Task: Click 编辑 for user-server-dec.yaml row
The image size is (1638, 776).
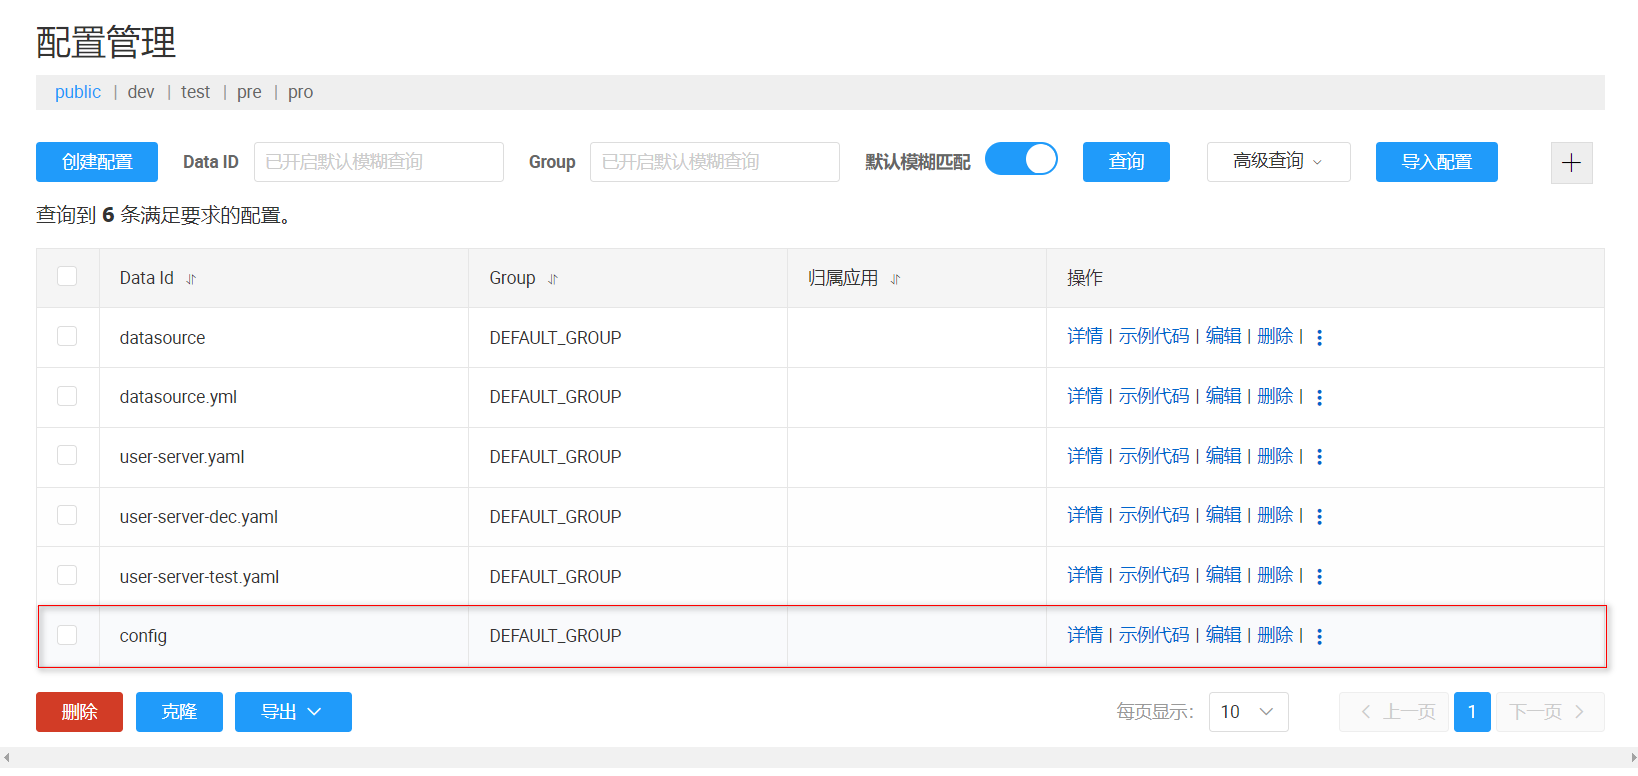Action: click(x=1223, y=515)
